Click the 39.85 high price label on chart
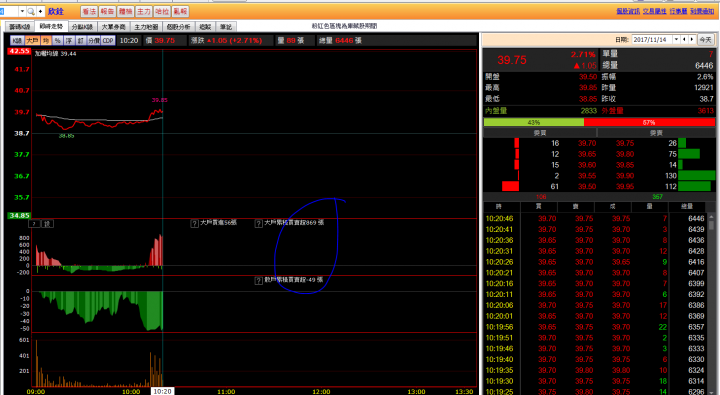The width and height of the screenshot is (720, 395). pyautogui.click(x=159, y=100)
